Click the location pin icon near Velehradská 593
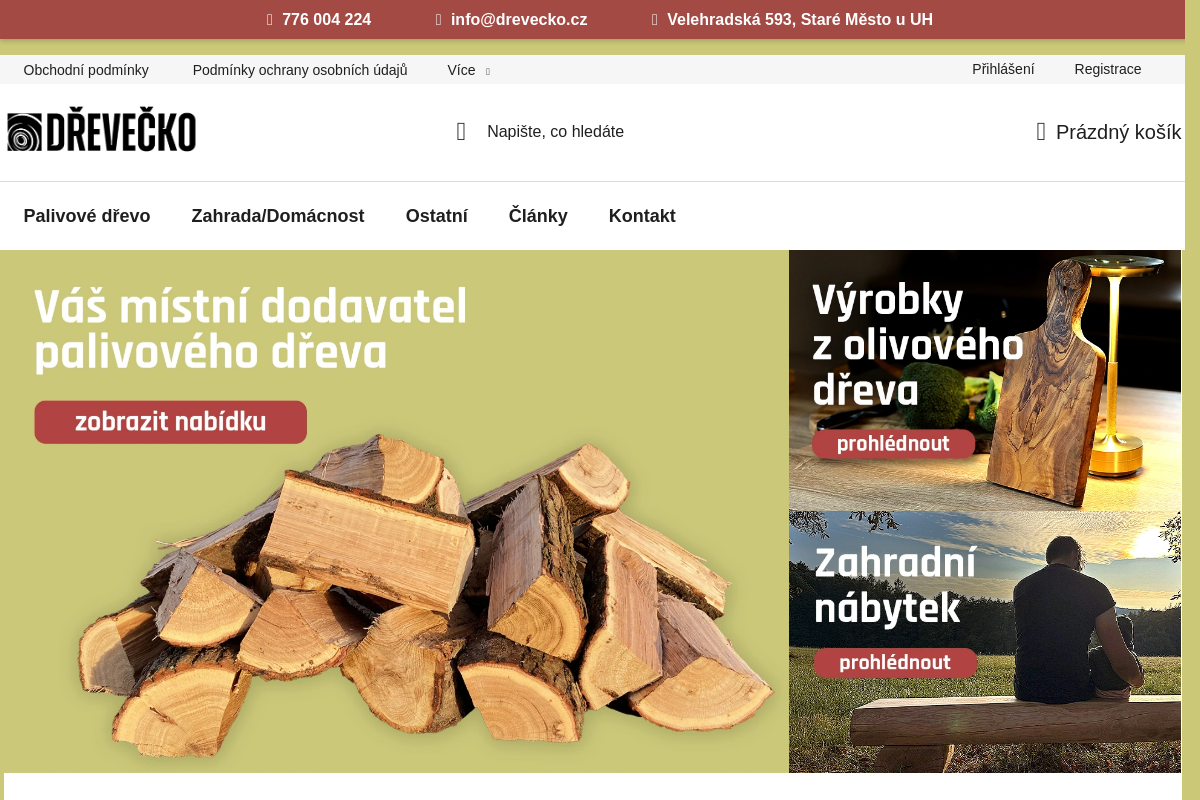The image size is (1200, 800). (x=654, y=19)
